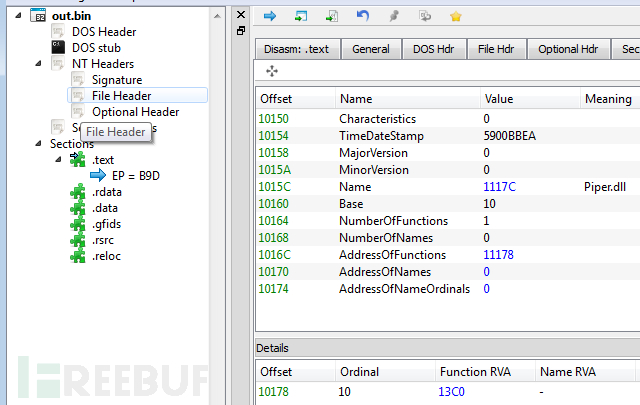Close the left tree panel with X

coord(240,14)
